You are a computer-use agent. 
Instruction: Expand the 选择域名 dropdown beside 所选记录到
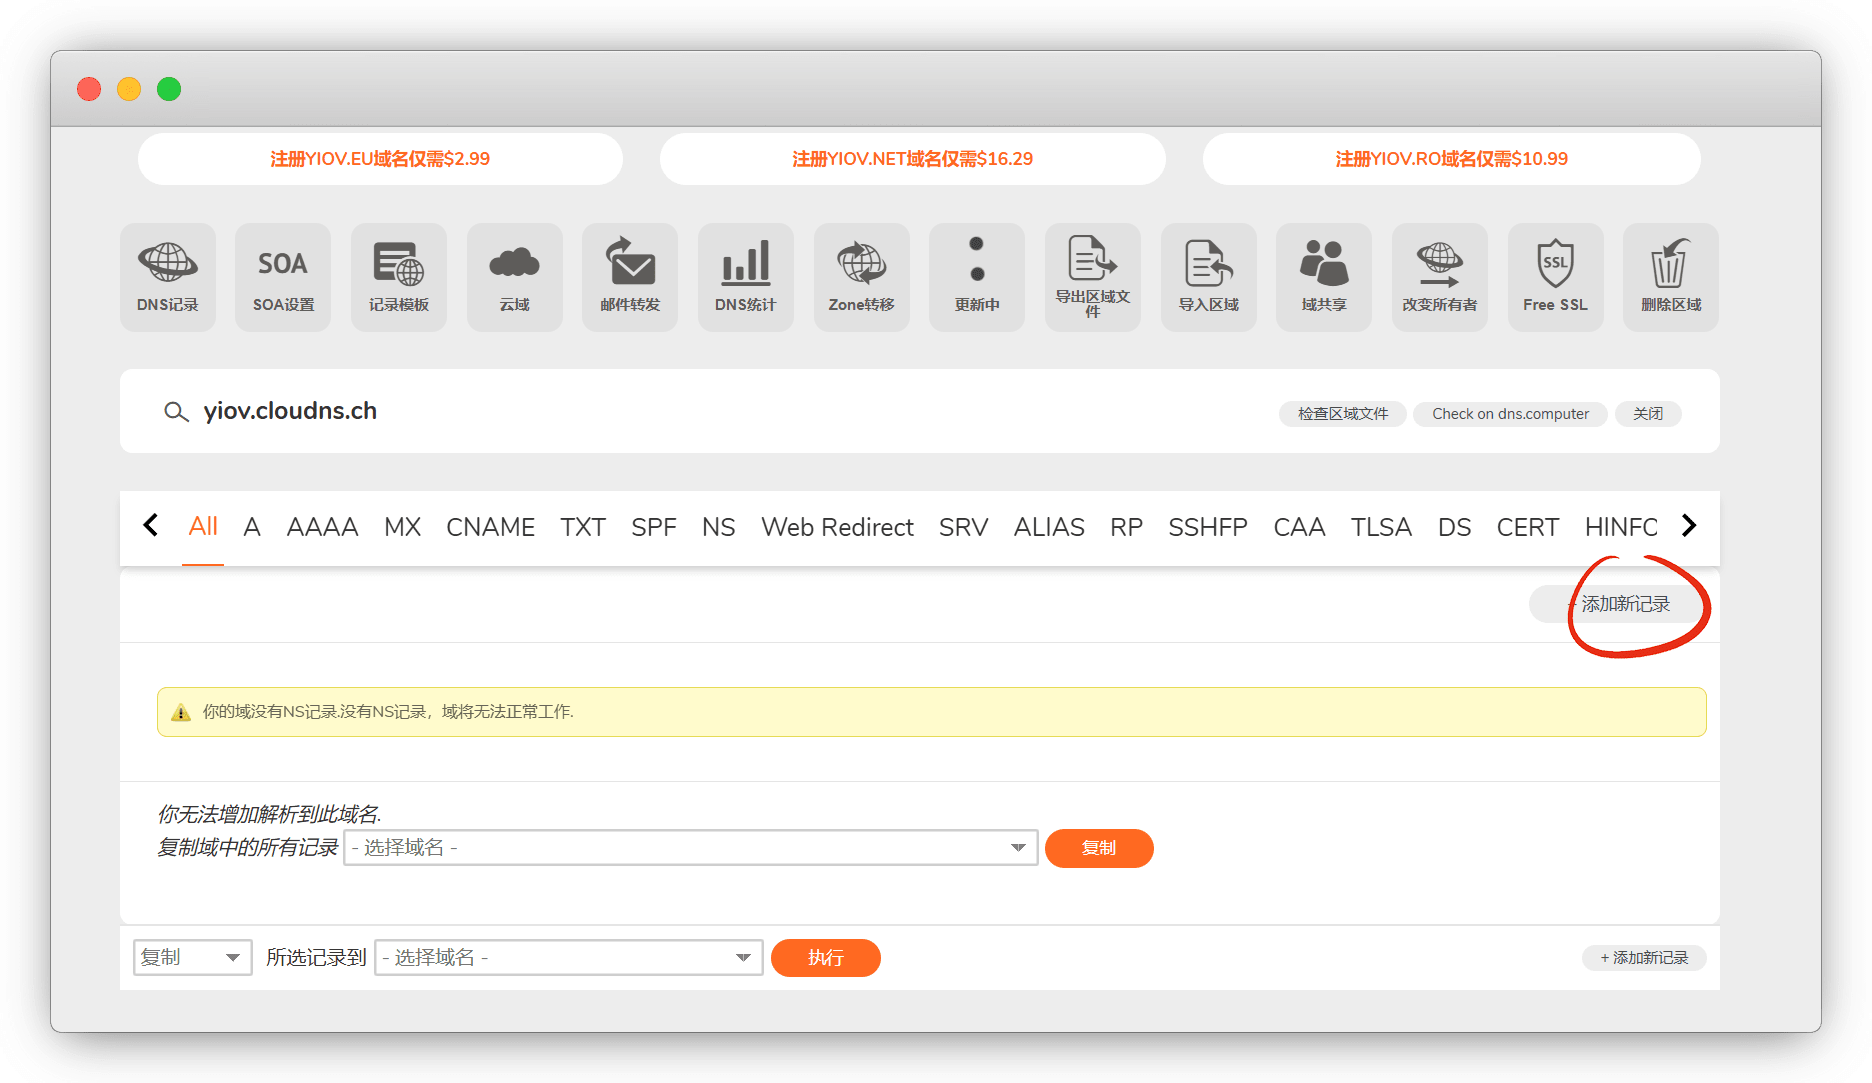[569, 958]
